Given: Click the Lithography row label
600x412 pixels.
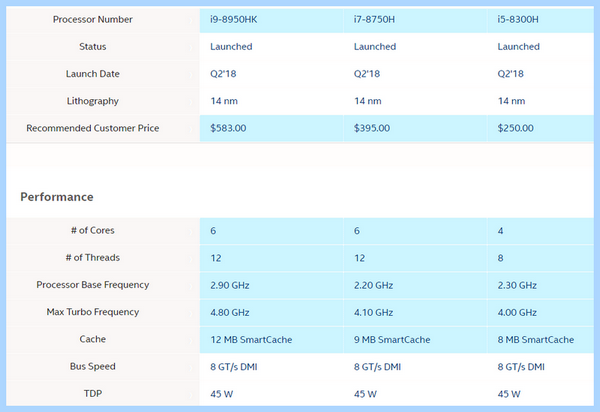Looking at the screenshot, I should pyautogui.click(x=93, y=101).
